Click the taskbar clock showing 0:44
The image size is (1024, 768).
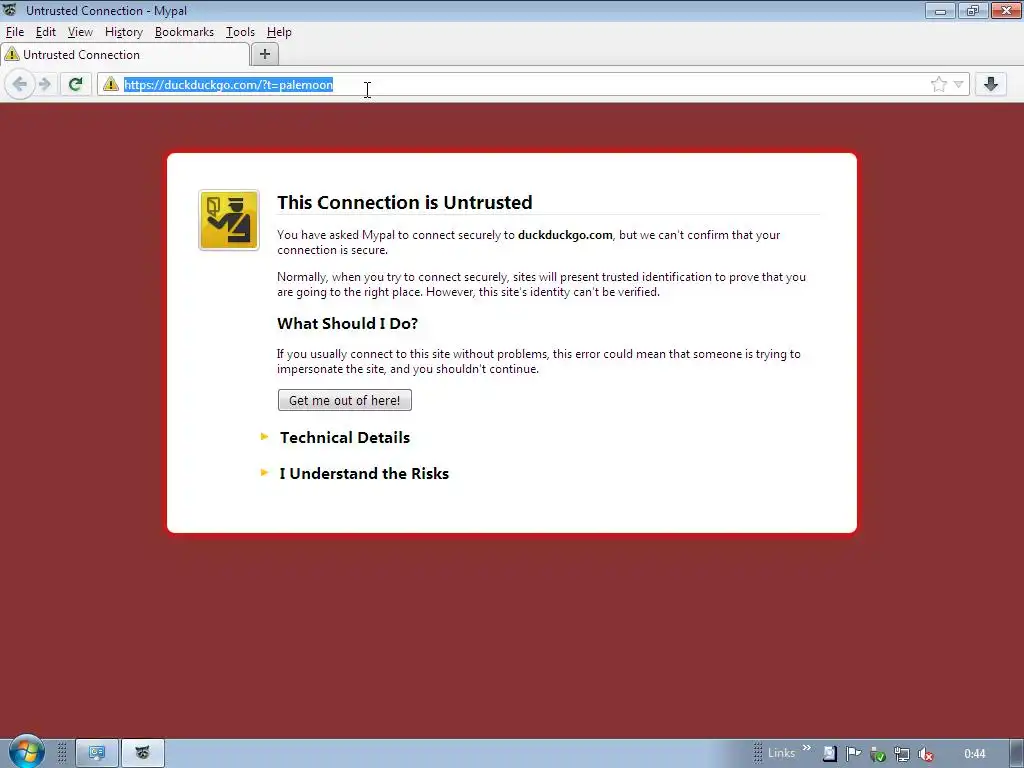pos(974,754)
